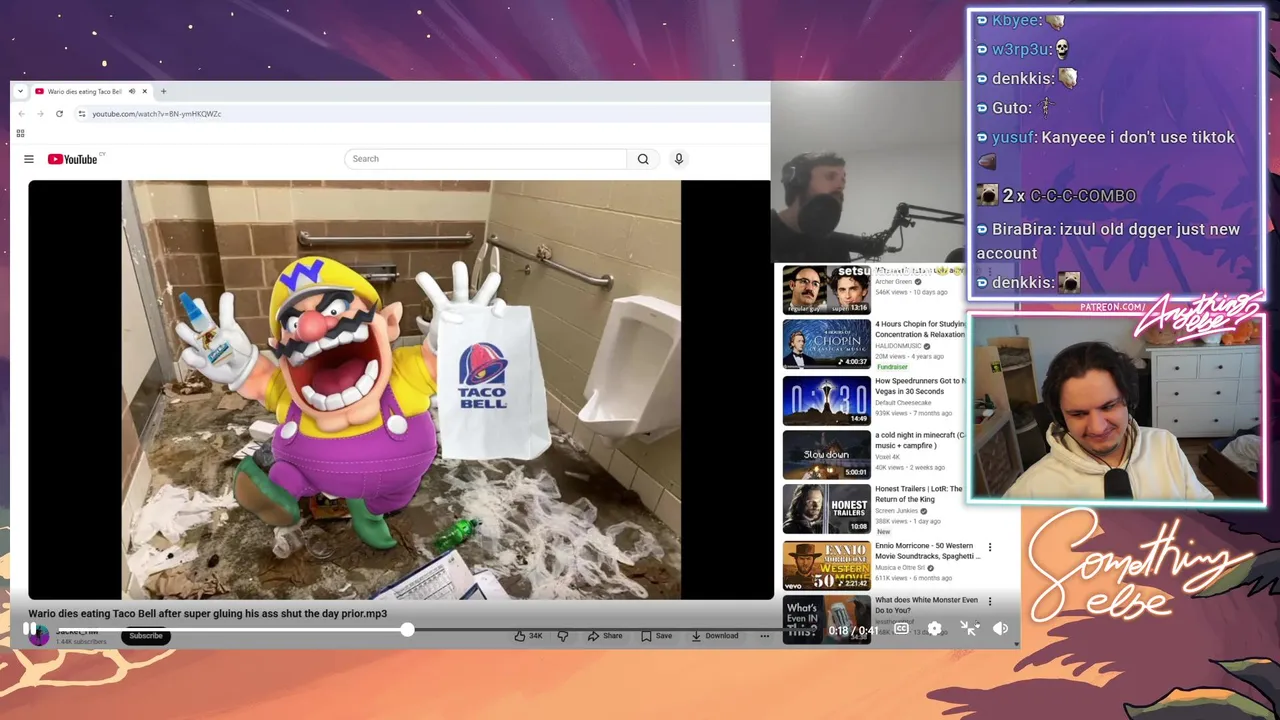Close the Wario dies eating Taco Bell tab
The height and width of the screenshot is (720, 1280).
[x=145, y=91]
